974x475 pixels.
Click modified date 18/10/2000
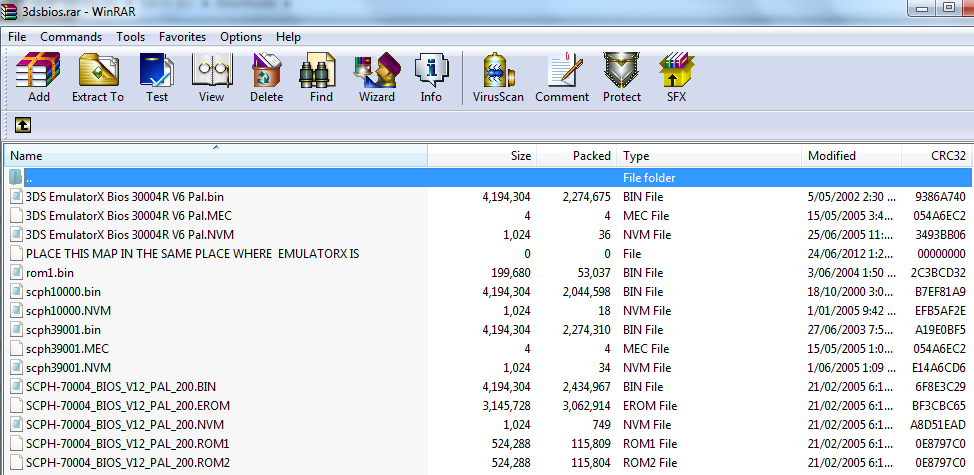point(852,292)
